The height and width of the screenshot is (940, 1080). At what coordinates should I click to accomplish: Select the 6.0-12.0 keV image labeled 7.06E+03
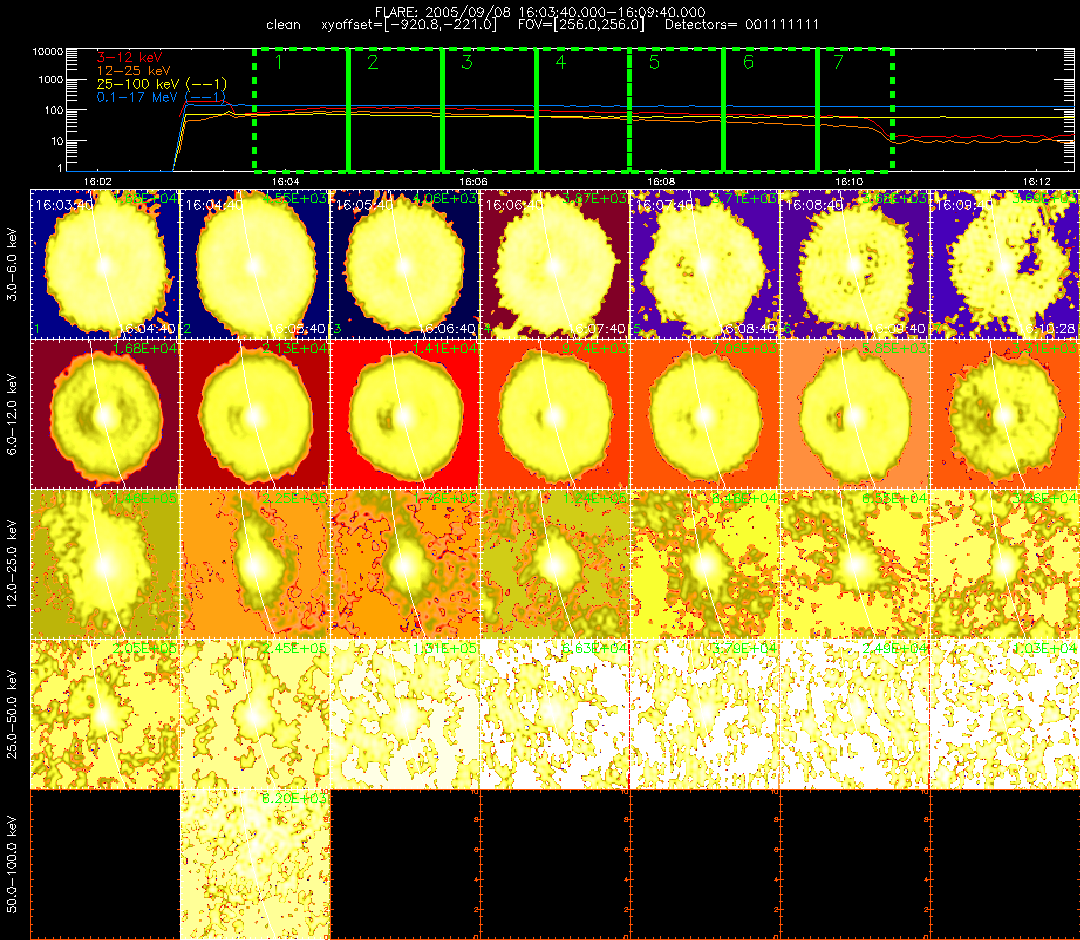coord(705,415)
